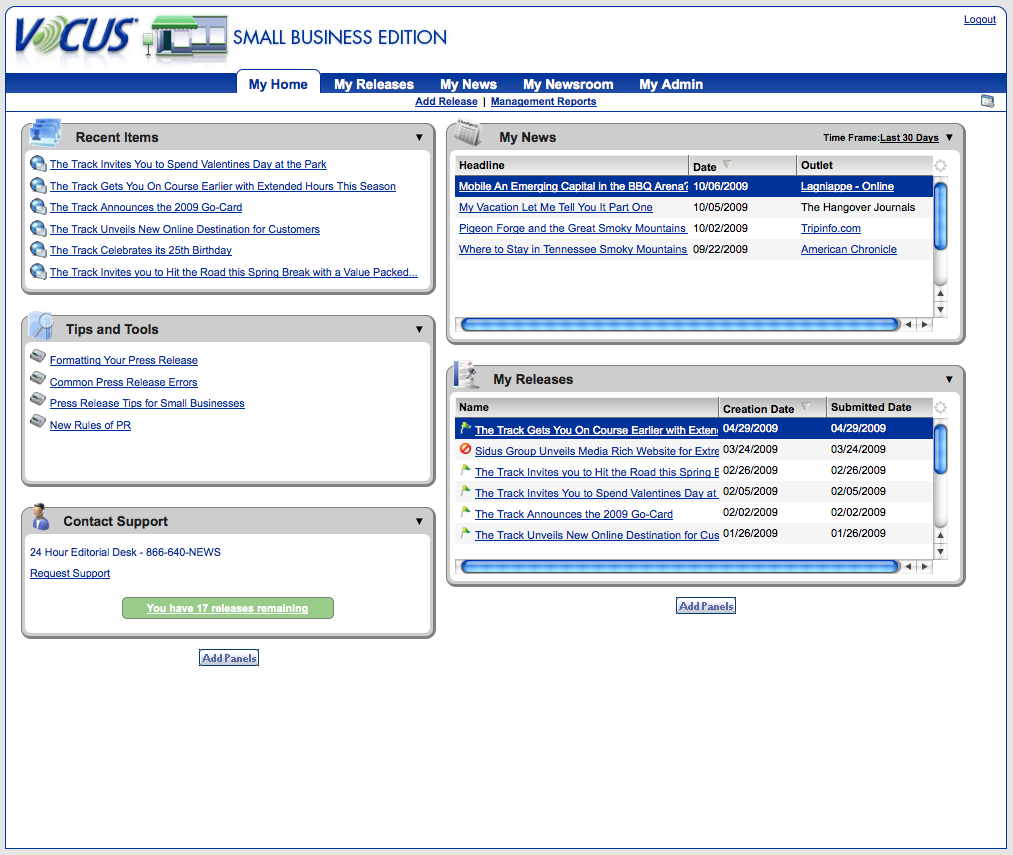Viewport: 1013px width, 855px height.
Task: Sort My Releases by Creation Date column
Action: pyautogui.click(x=772, y=408)
